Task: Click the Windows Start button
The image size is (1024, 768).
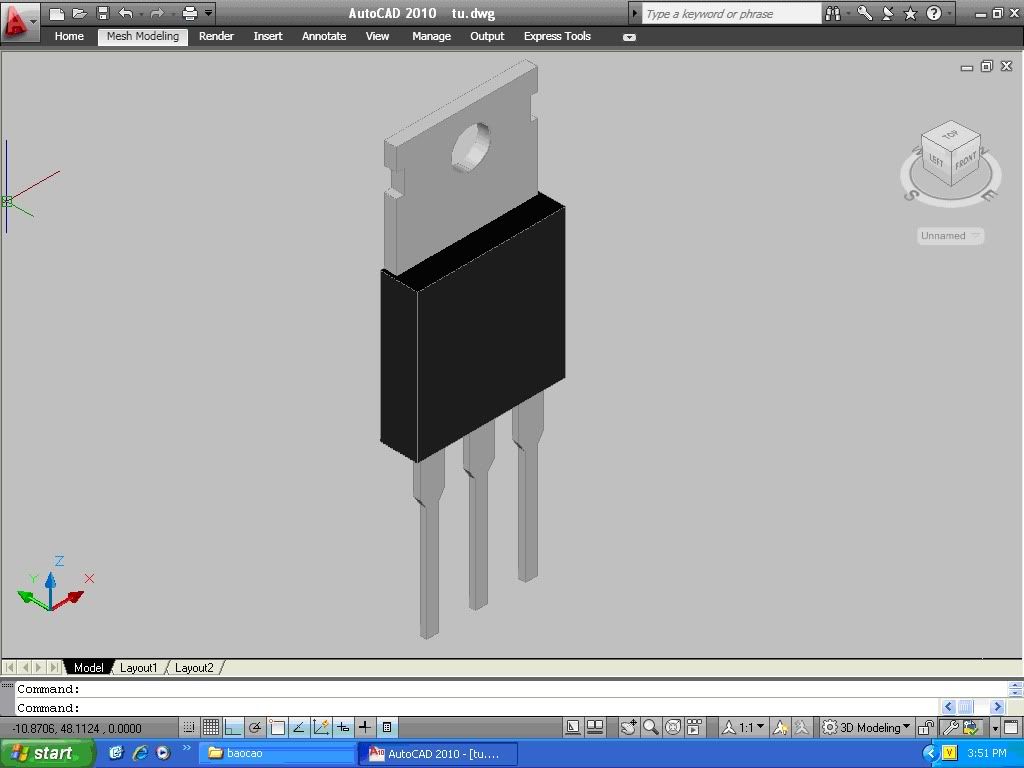Action: coord(46,753)
